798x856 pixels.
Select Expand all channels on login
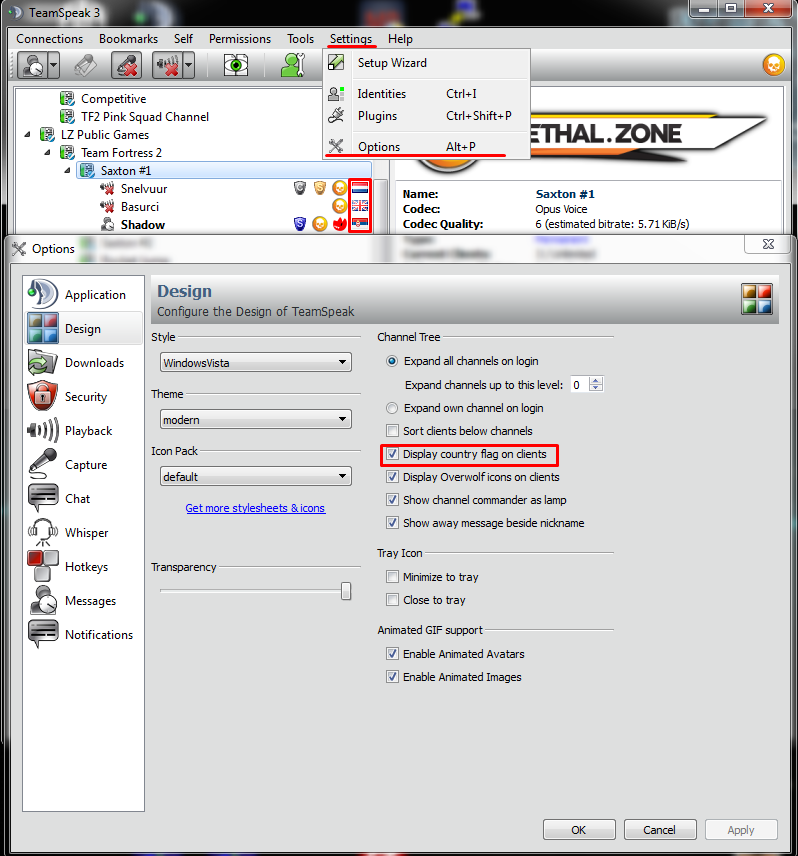[x=392, y=361]
